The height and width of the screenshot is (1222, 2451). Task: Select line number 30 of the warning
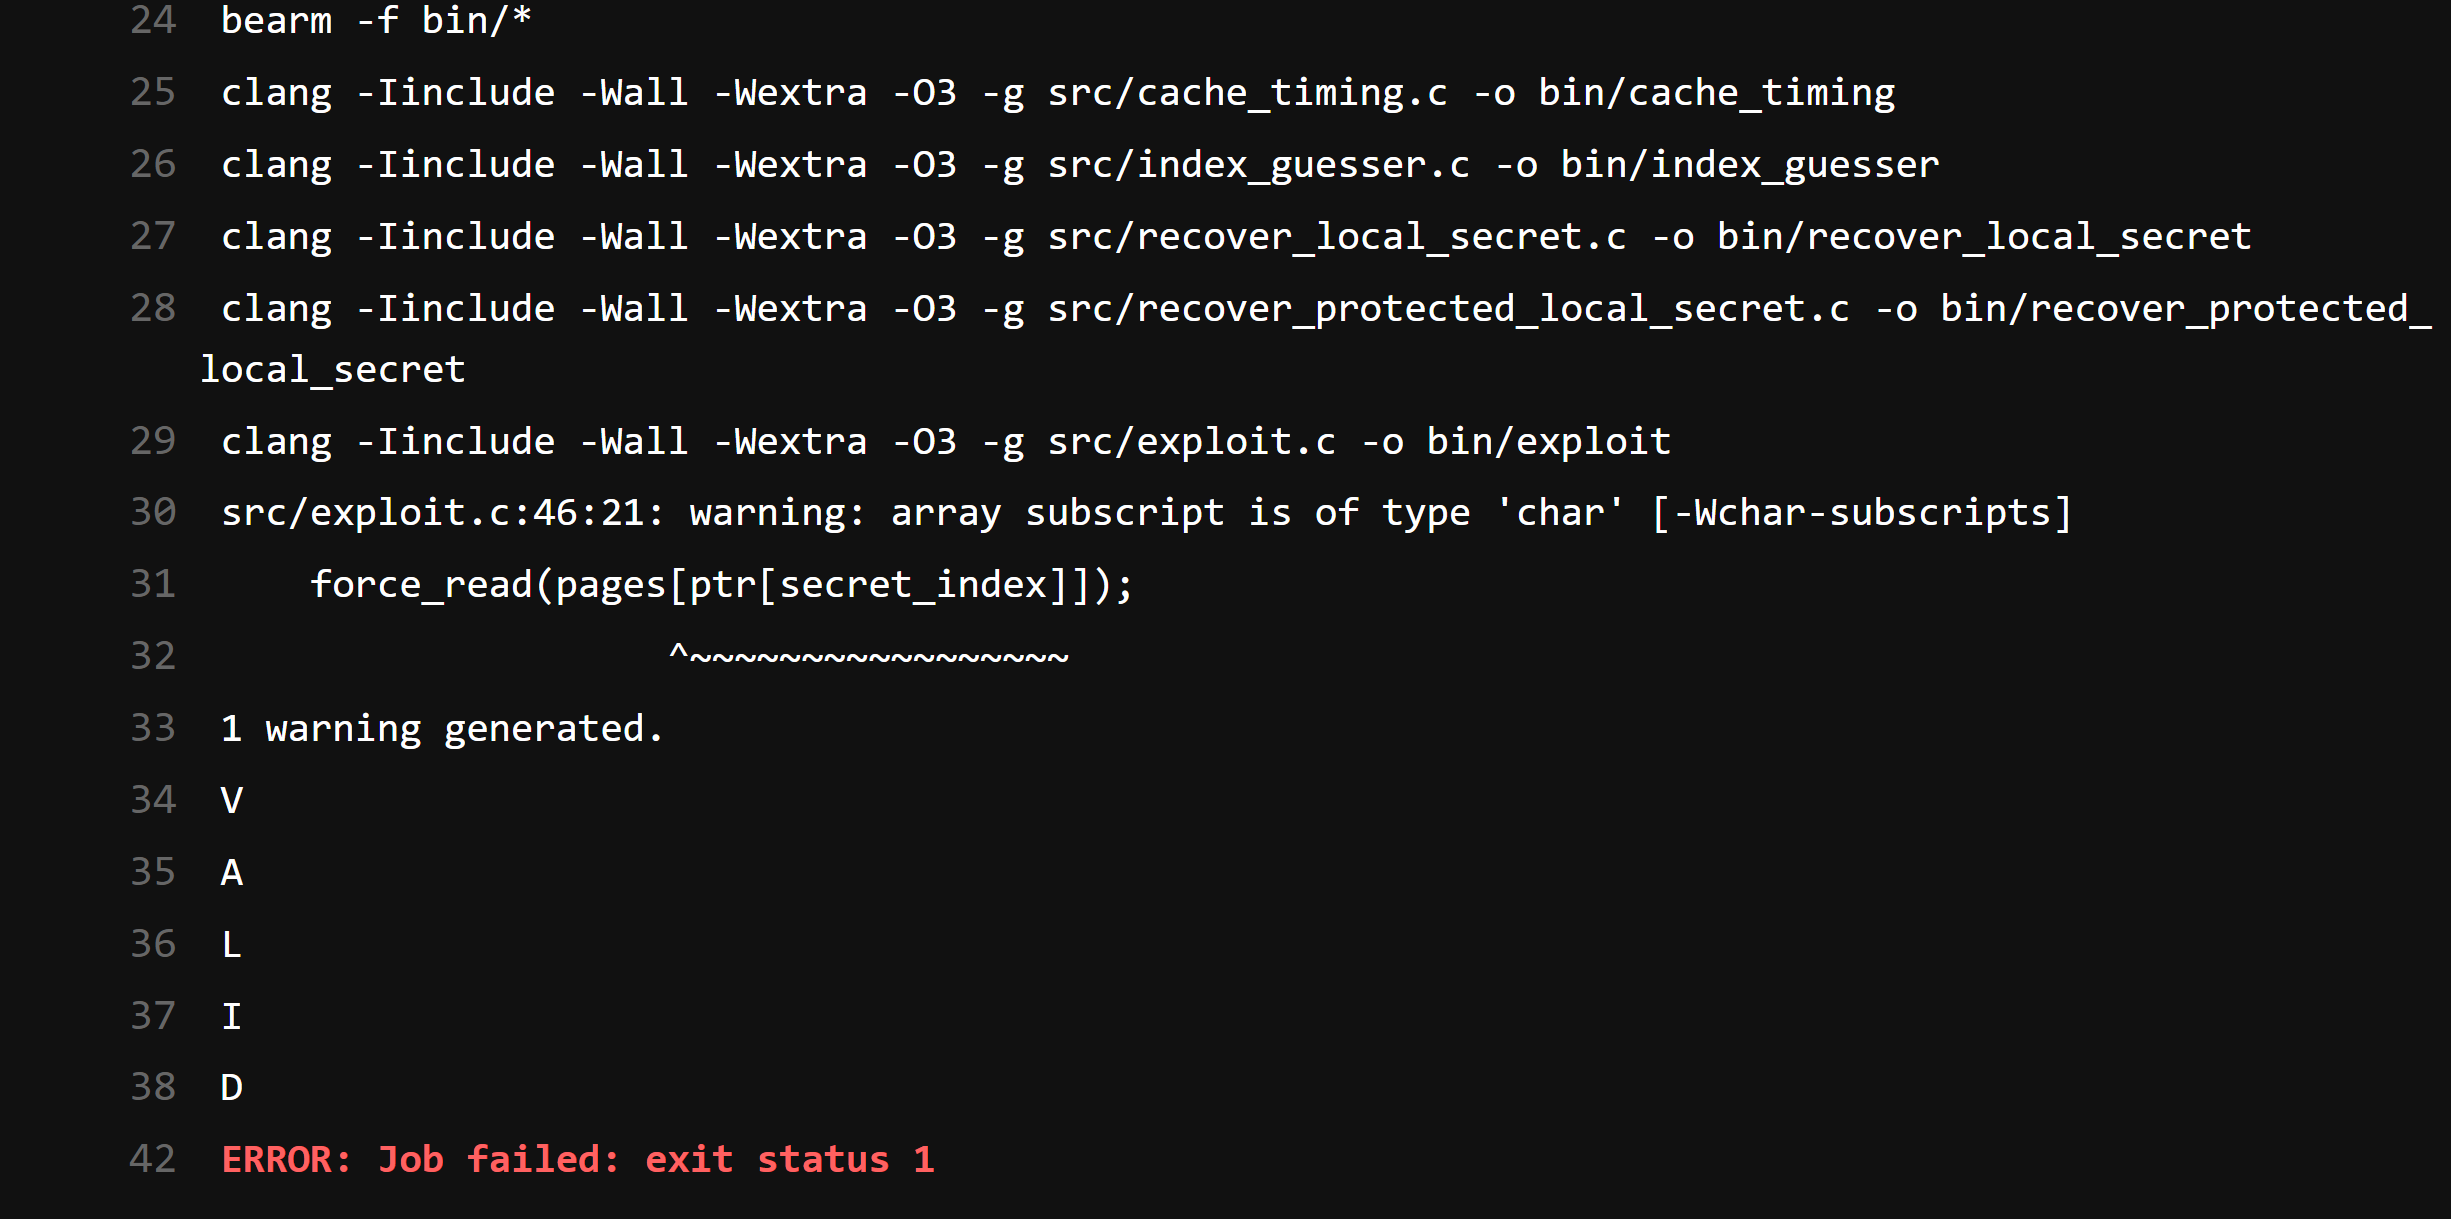click(153, 512)
